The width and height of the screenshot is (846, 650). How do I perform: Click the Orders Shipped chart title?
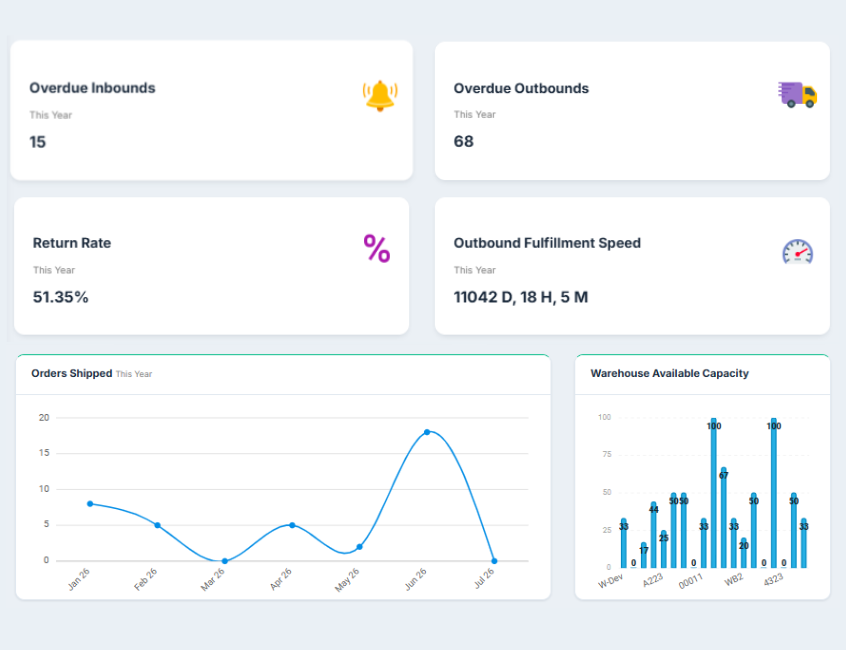click(x=72, y=373)
